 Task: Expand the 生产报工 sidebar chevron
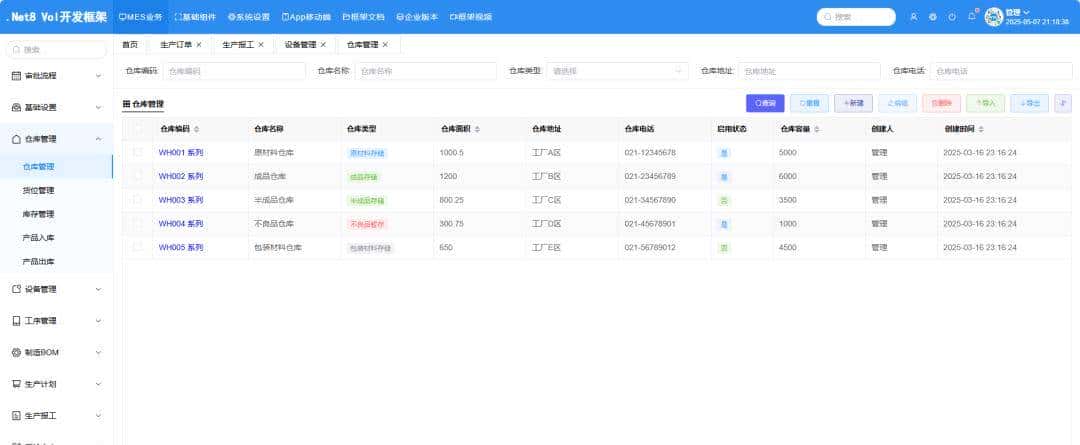(98, 416)
